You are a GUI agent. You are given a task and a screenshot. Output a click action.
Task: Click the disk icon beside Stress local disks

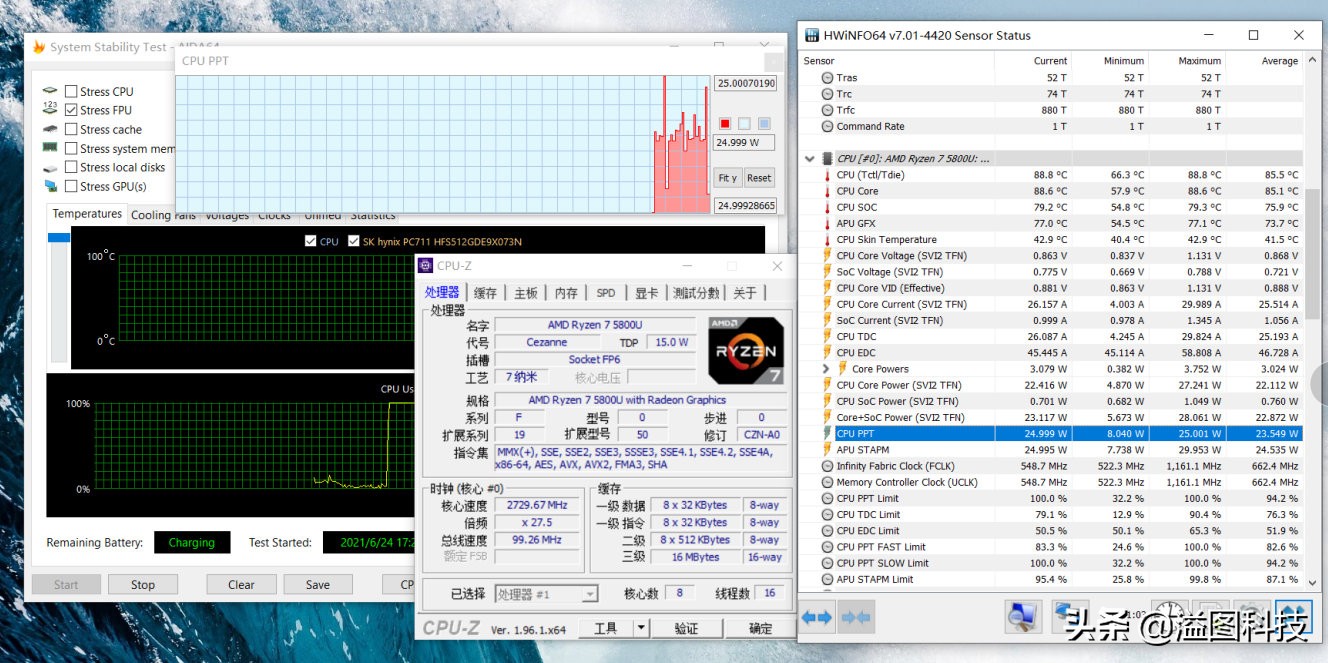tap(50, 167)
